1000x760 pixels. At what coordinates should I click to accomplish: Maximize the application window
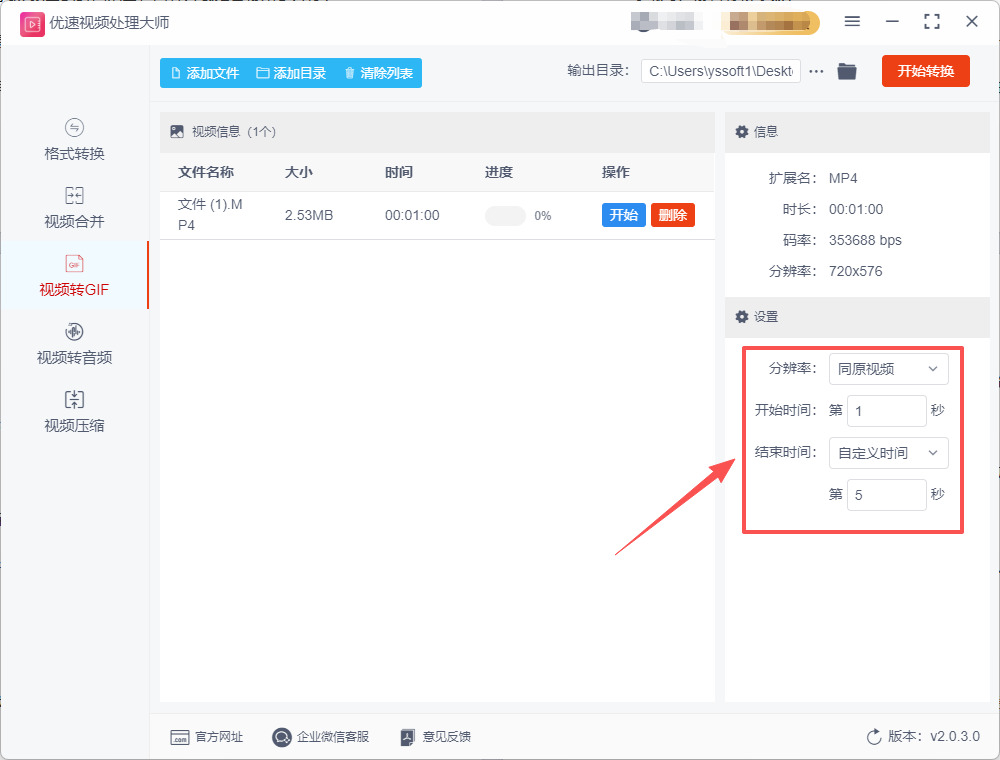coord(932,22)
